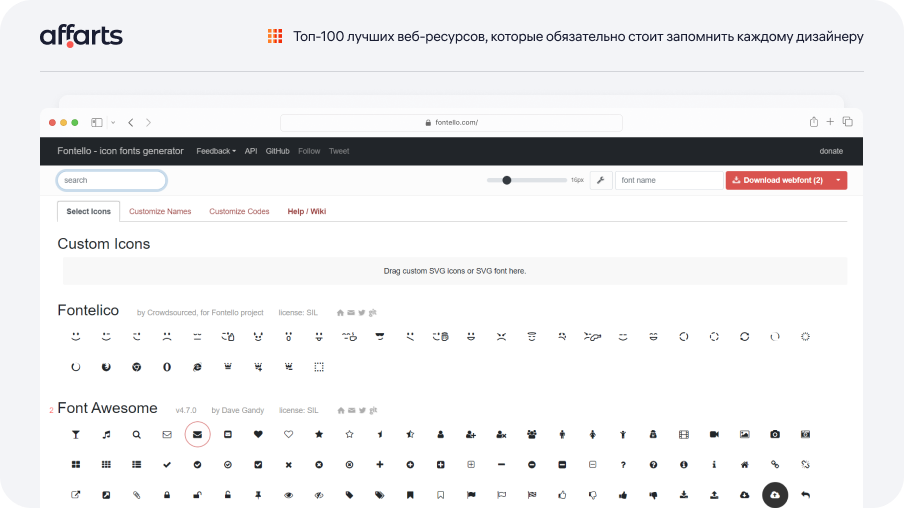Screen dimensions: 904x508
Task: Select the list view icon
Action: [137, 465]
